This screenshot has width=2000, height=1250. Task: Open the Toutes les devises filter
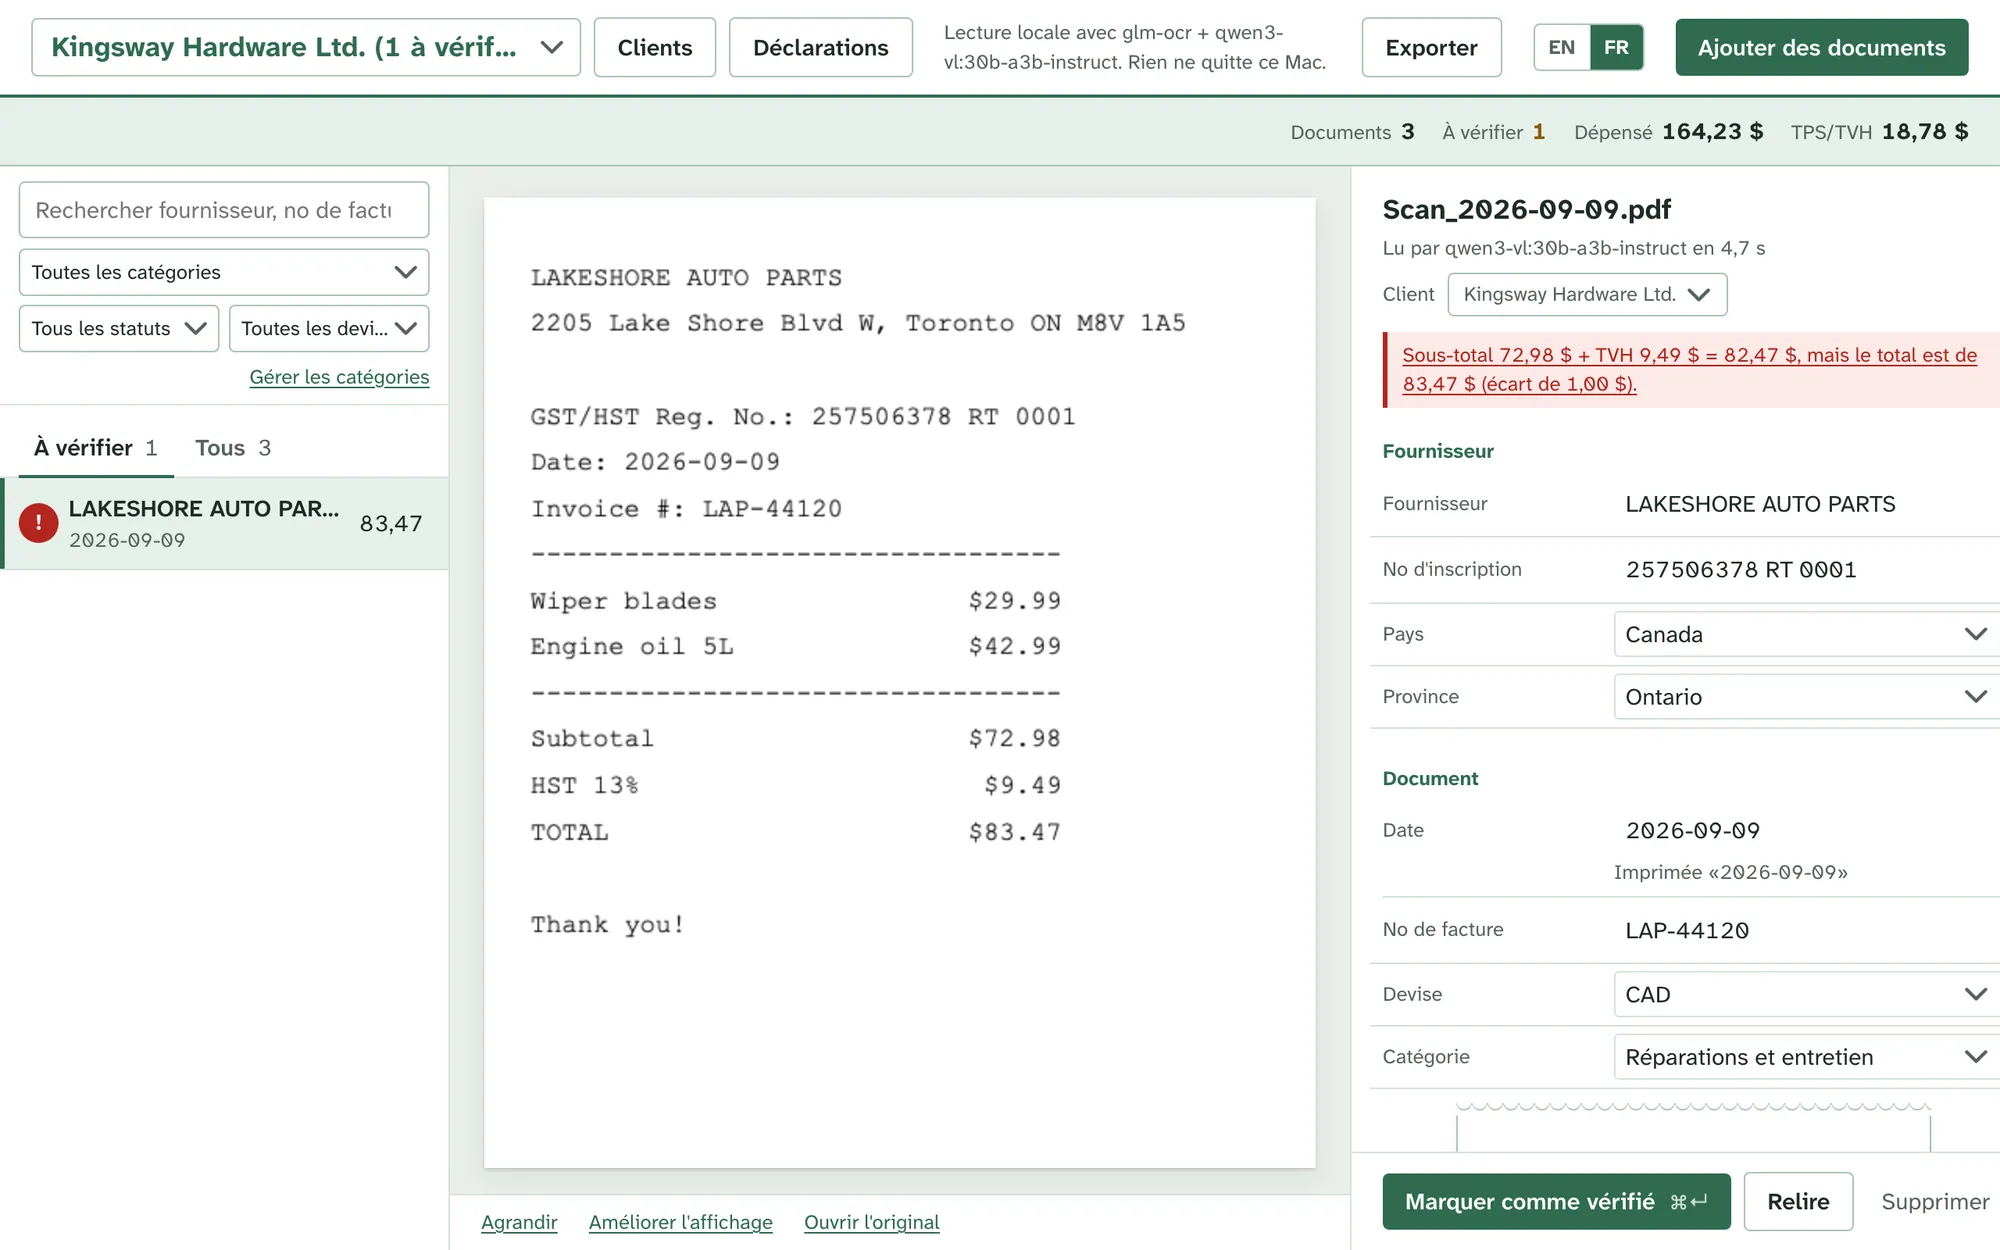tap(329, 328)
